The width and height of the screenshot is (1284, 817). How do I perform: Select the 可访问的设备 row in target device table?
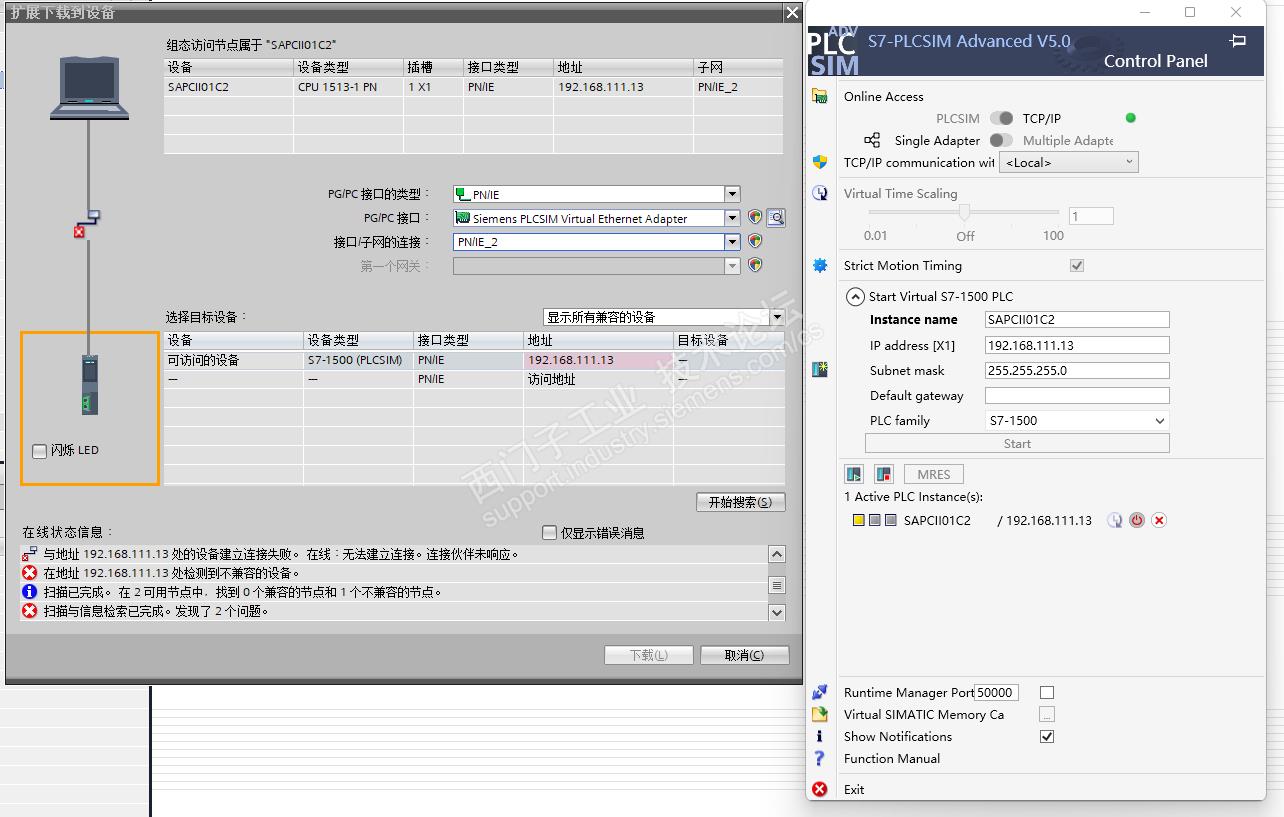(474, 360)
